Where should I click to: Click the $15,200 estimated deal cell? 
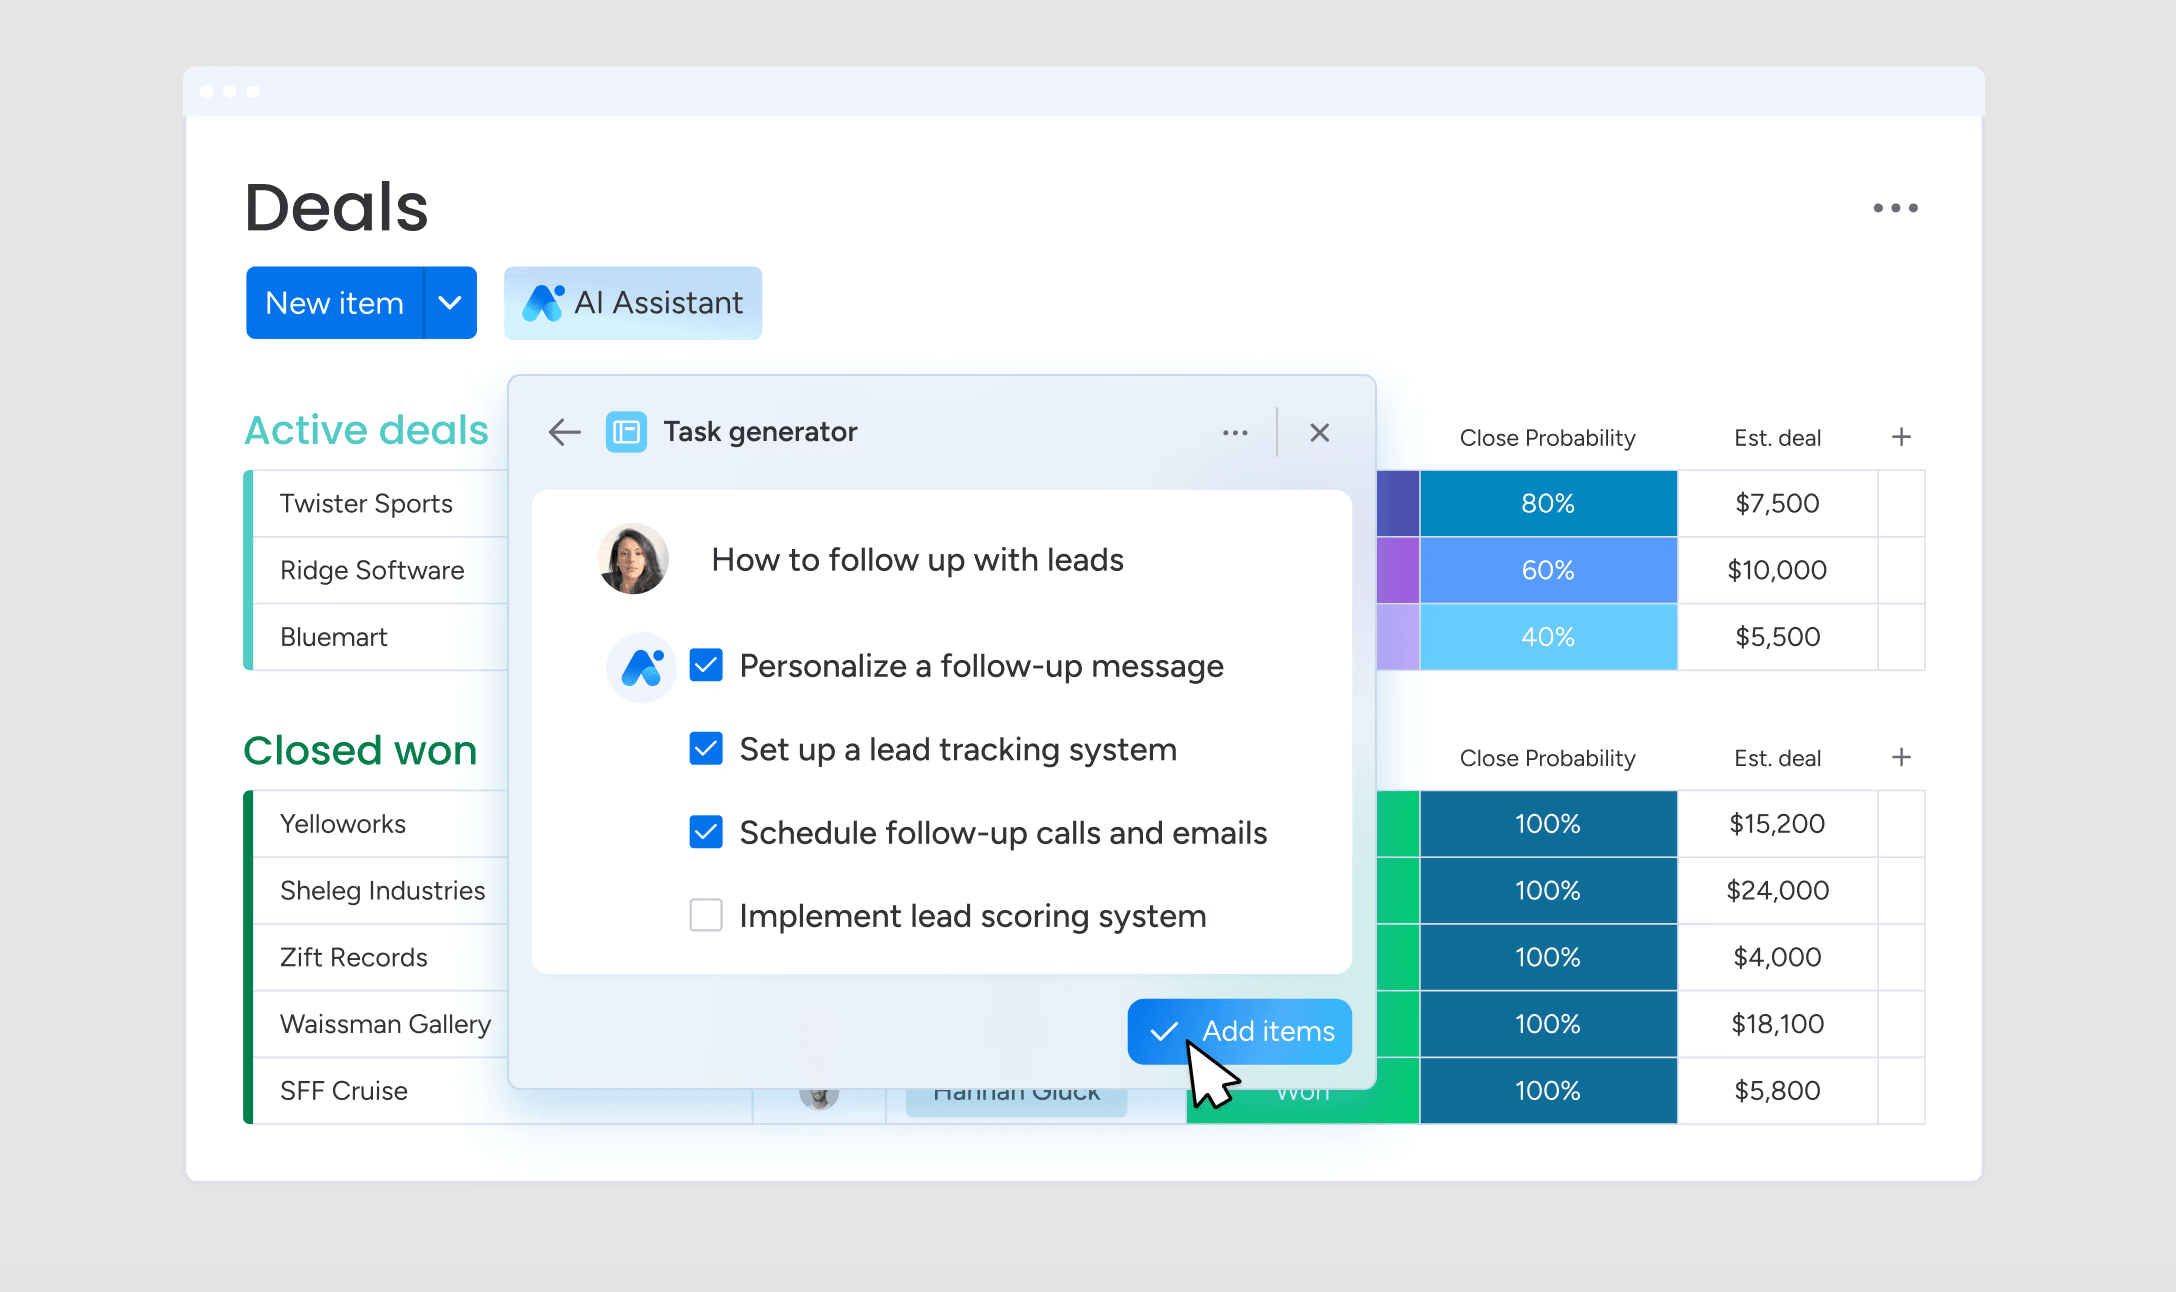pyautogui.click(x=1777, y=824)
